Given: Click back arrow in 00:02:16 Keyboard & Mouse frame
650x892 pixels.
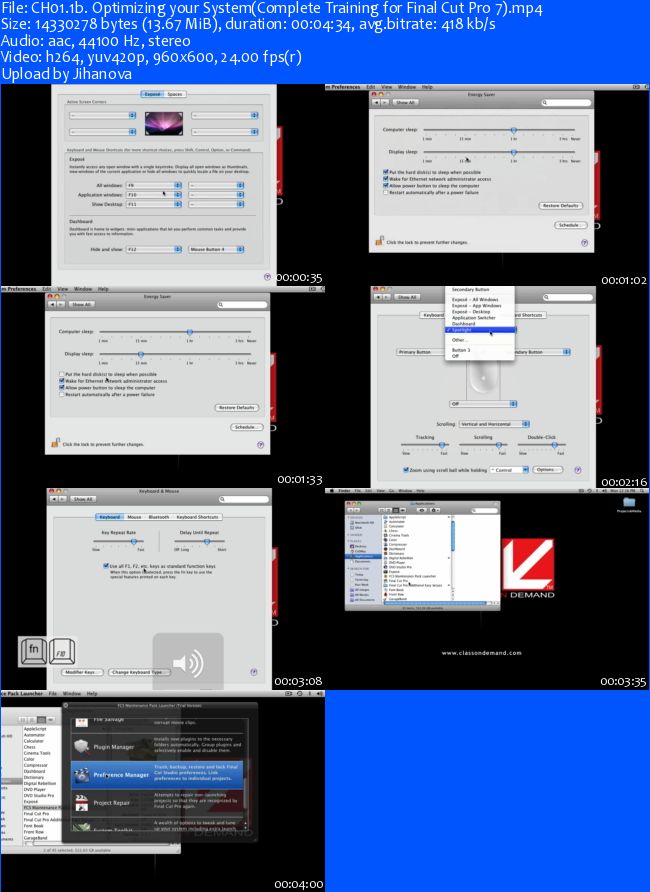Looking at the screenshot, I should (378, 297).
